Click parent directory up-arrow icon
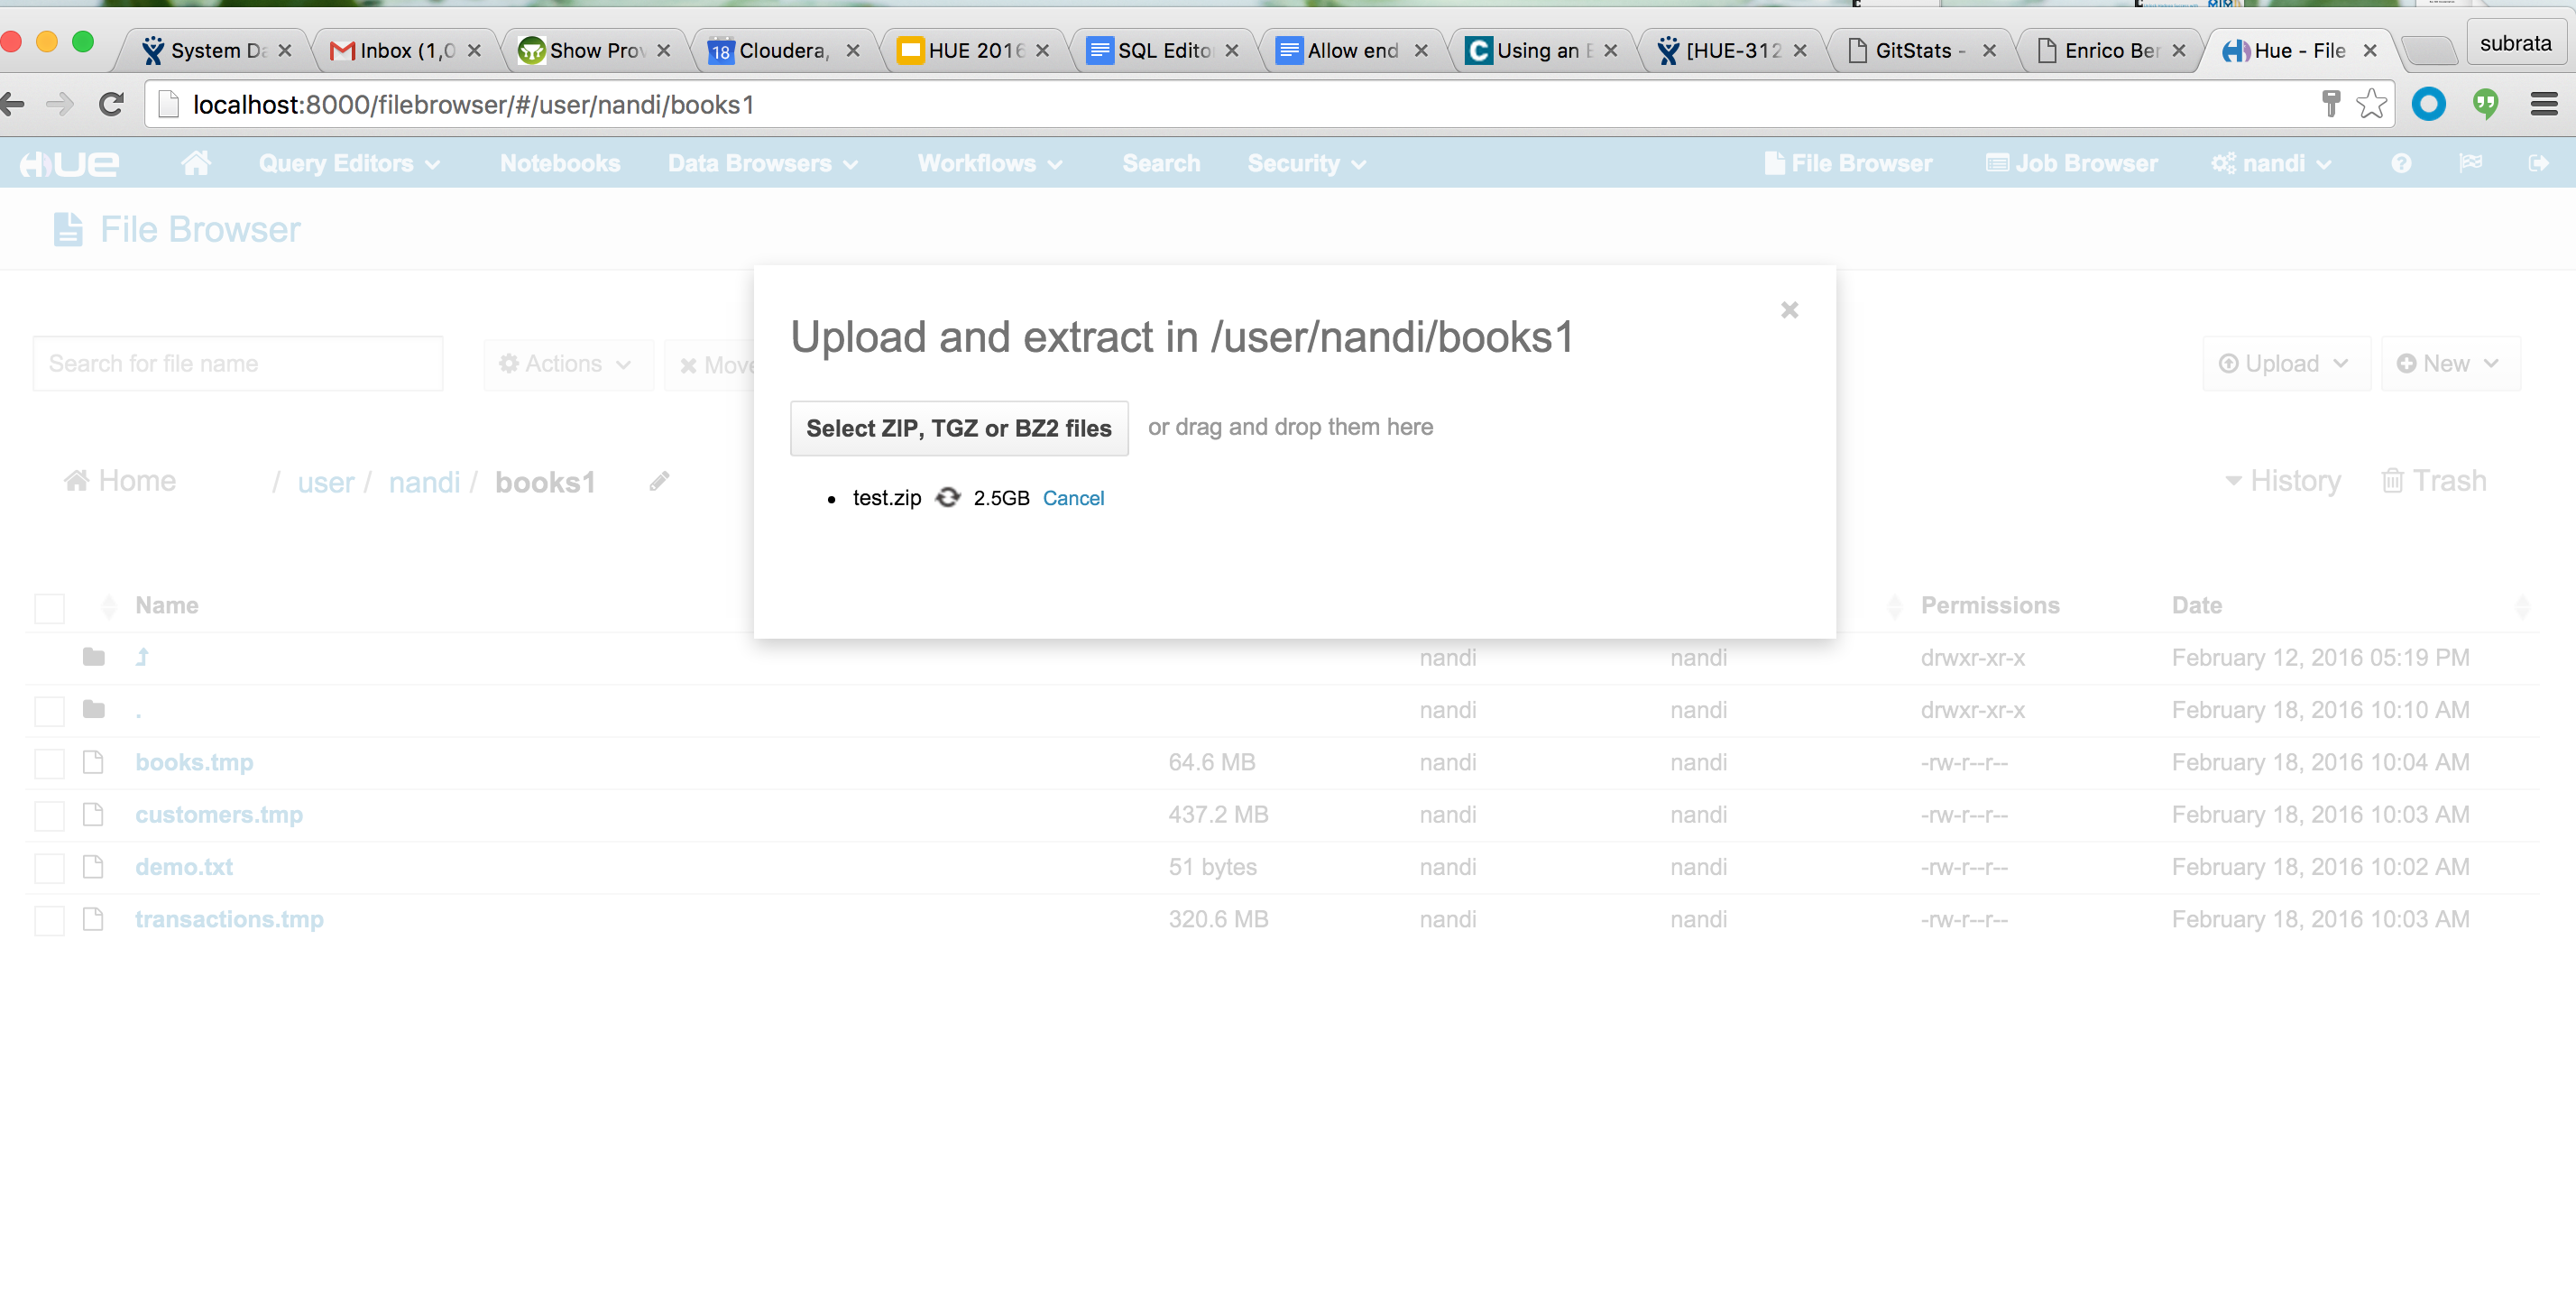 (143, 657)
